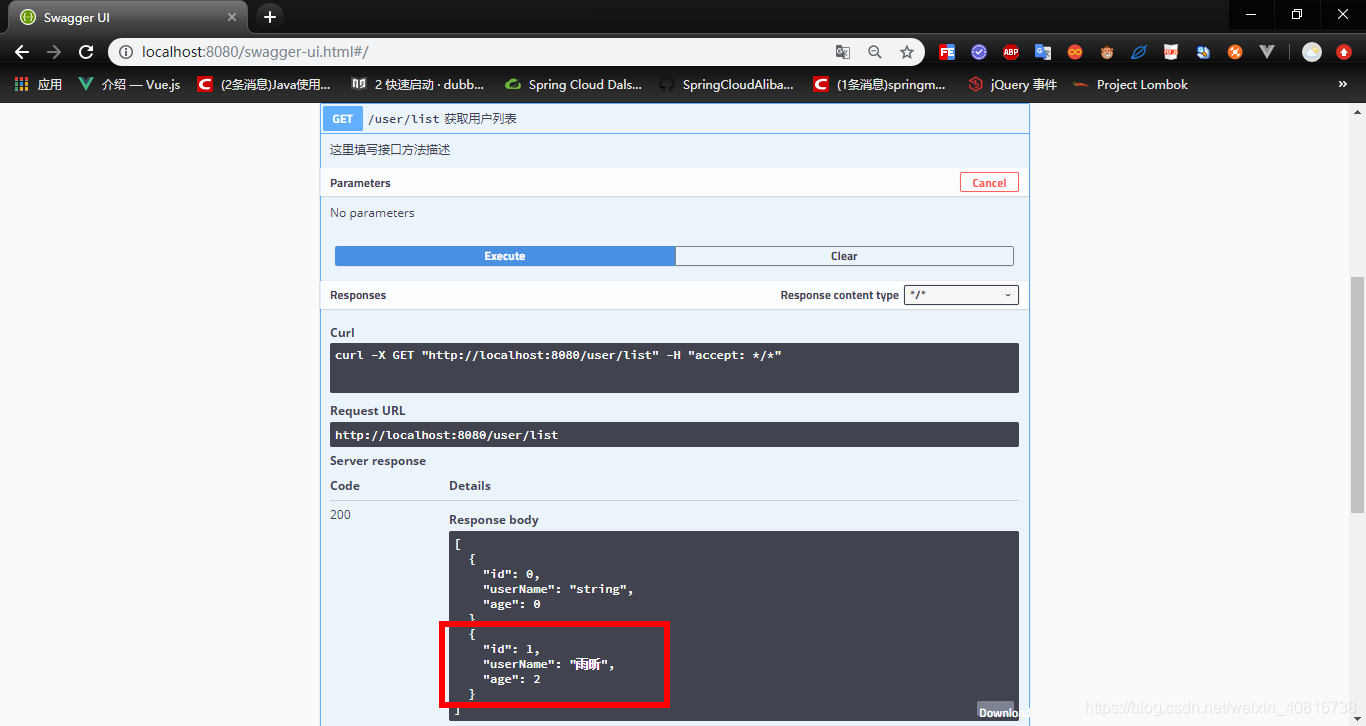The image size is (1366, 726).
Task: Click the Clear button
Action: click(844, 256)
